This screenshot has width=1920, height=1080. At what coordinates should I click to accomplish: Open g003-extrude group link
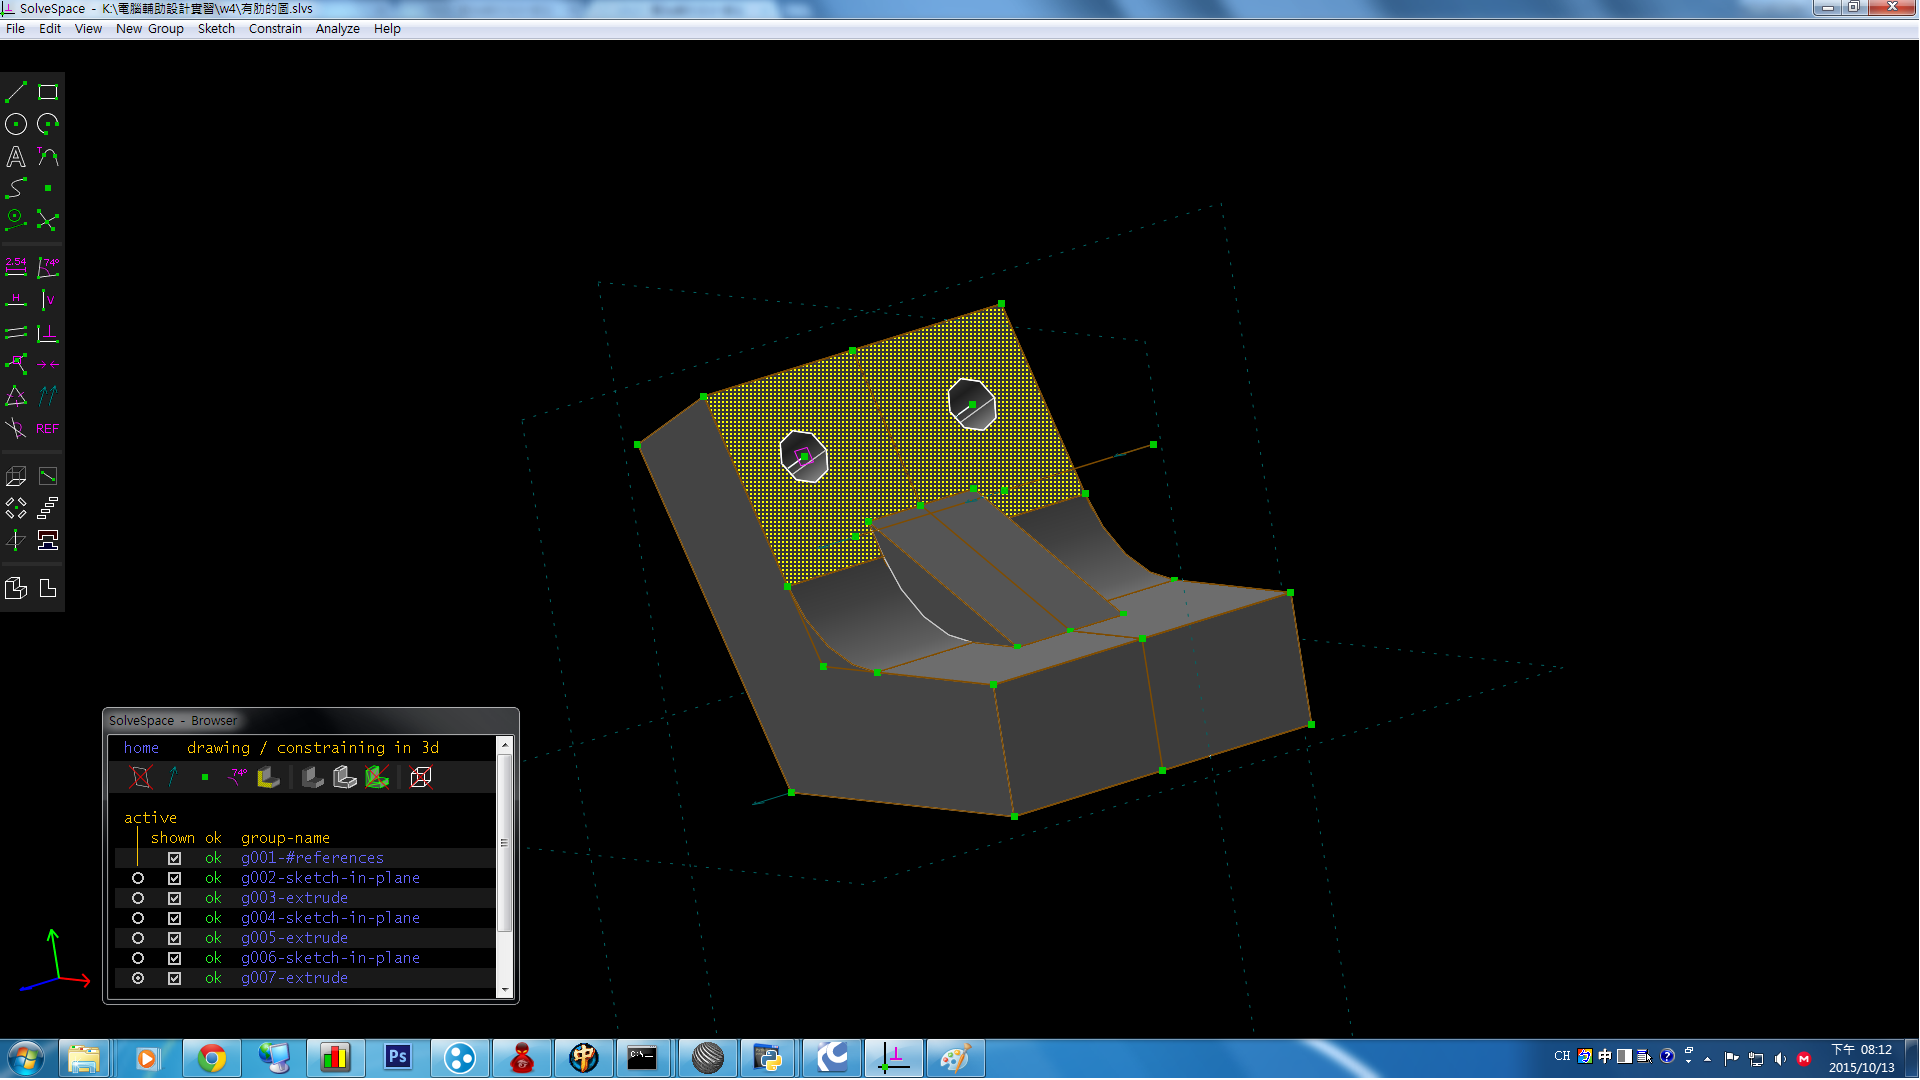point(294,898)
